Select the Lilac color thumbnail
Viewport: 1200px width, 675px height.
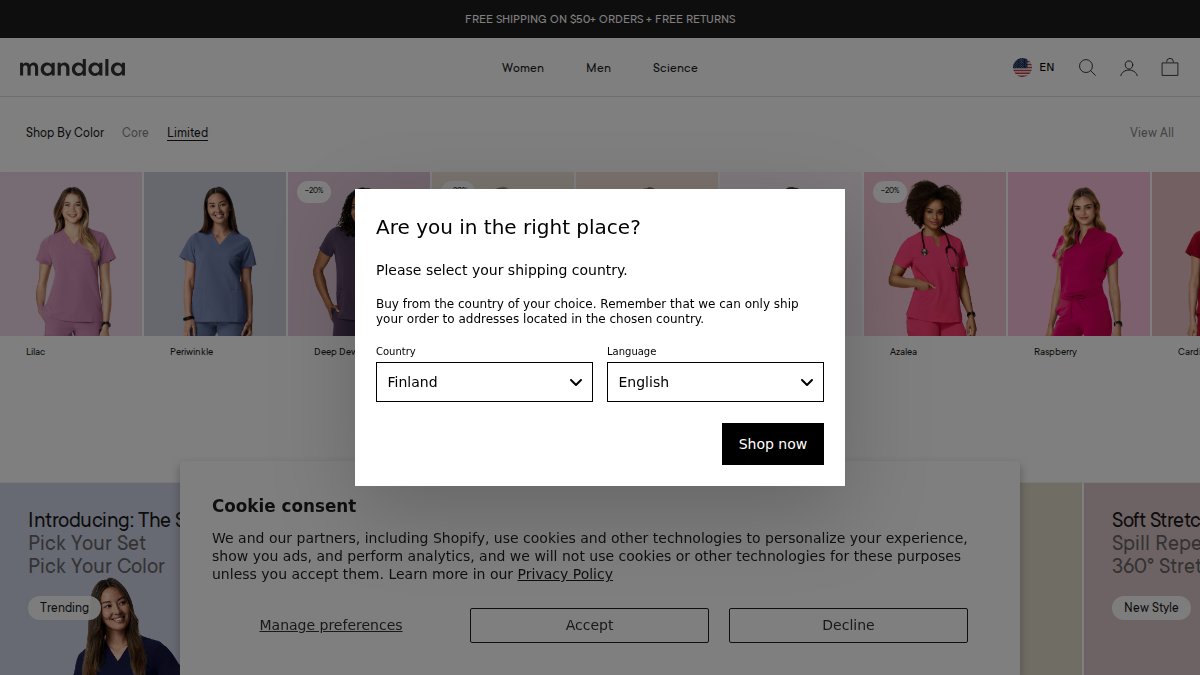pyautogui.click(x=71, y=254)
